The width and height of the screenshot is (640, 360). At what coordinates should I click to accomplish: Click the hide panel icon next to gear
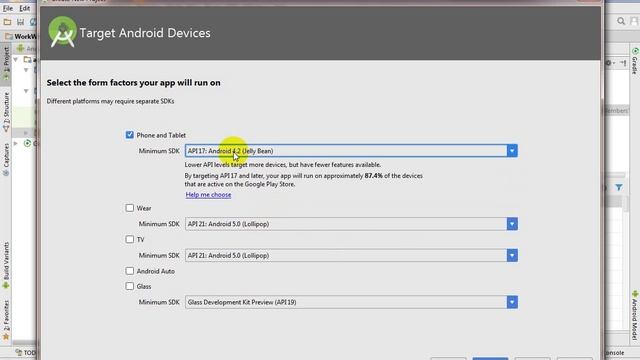[623, 63]
